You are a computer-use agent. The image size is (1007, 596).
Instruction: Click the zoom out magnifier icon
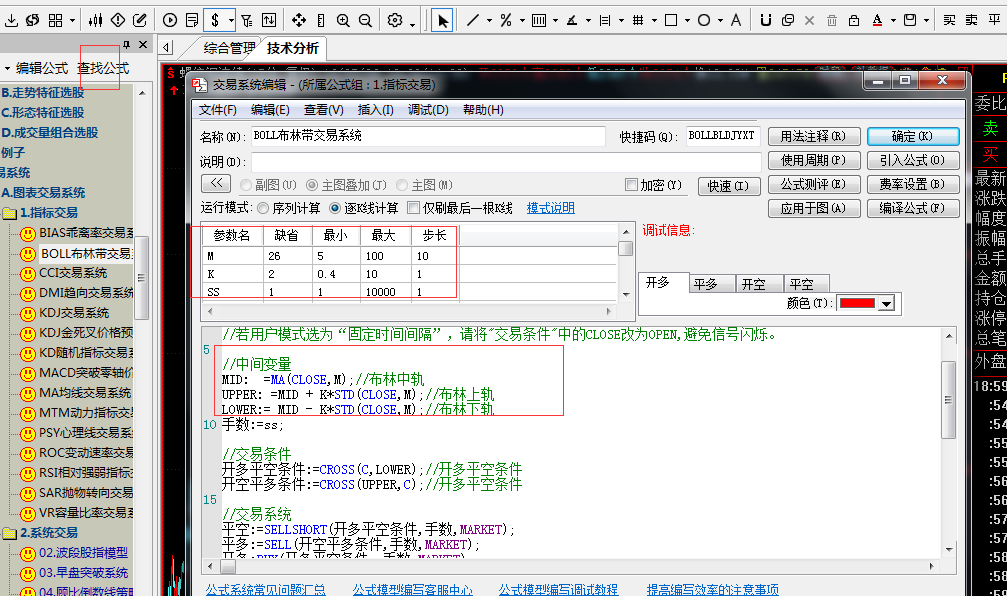pyautogui.click(x=365, y=21)
